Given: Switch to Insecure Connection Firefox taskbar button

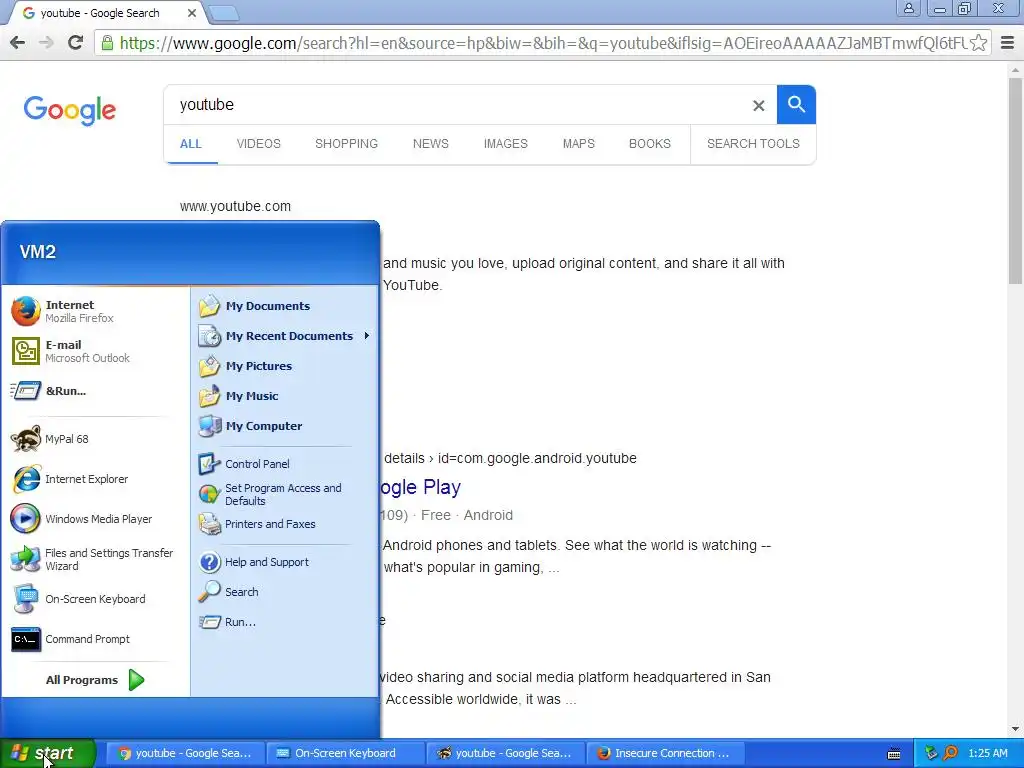Looking at the screenshot, I should pos(665,753).
